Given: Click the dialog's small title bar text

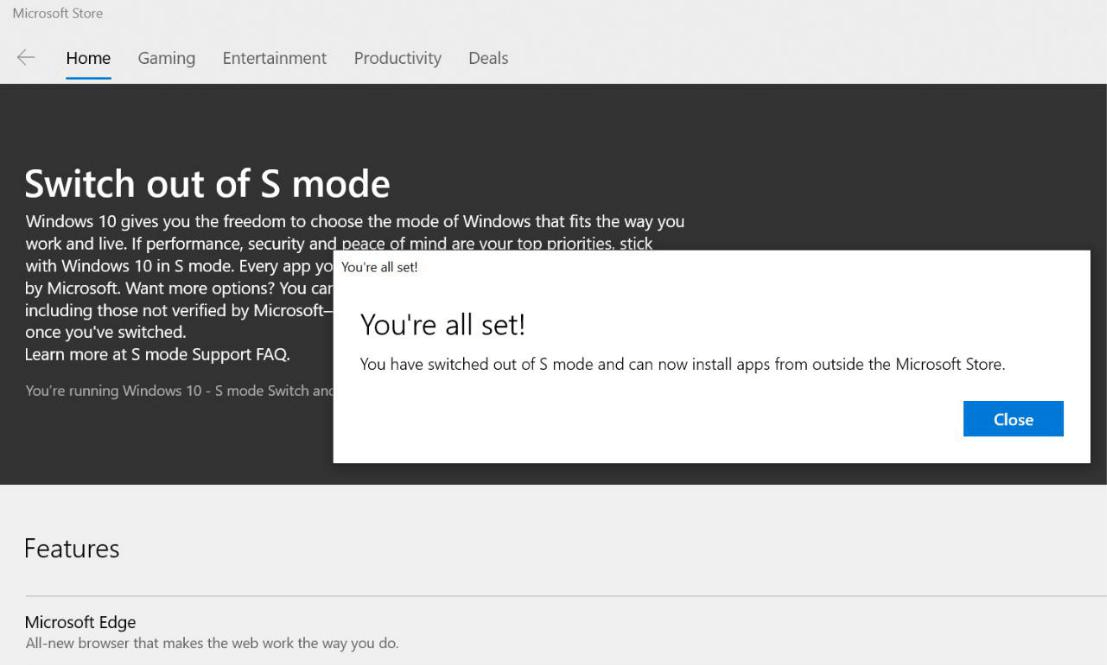Looking at the screenshot, I should (379, 267).
